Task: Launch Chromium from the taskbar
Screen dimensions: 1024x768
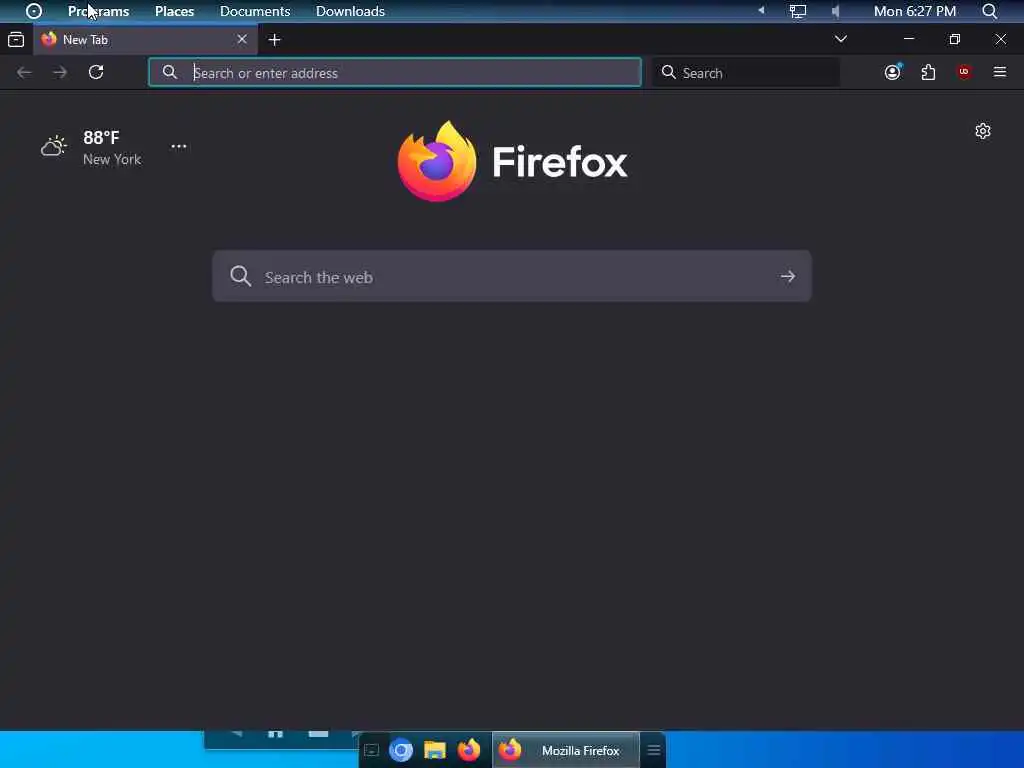Action: click(x=401, y=750)
